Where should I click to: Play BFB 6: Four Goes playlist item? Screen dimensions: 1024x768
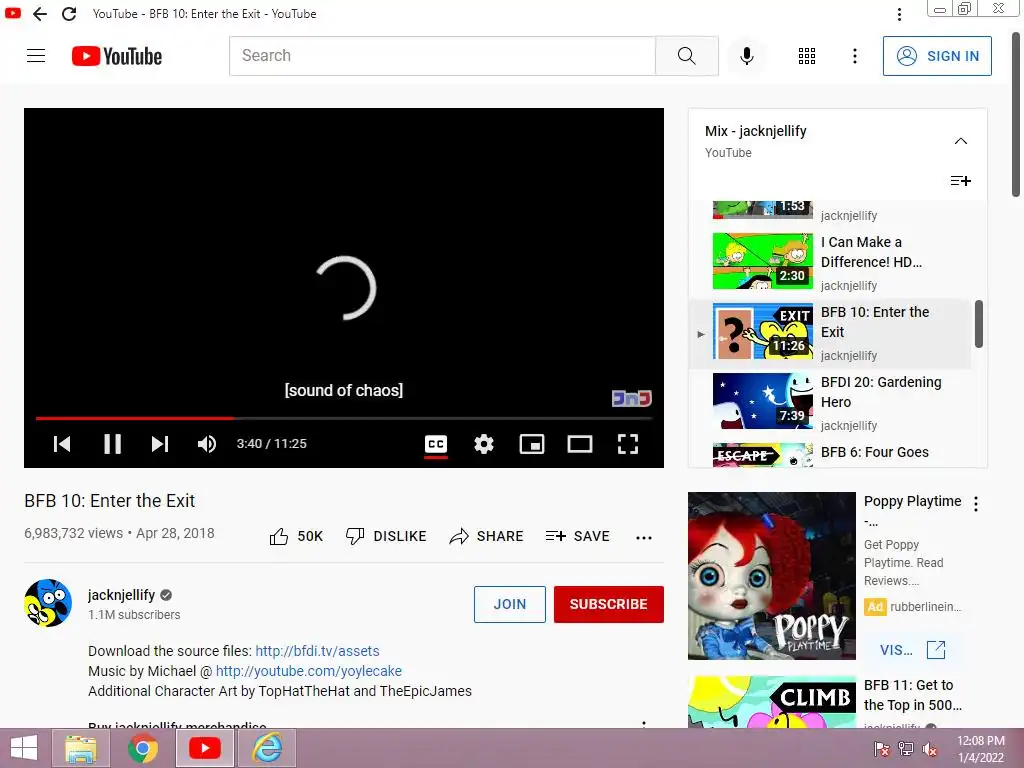tap(829, 454)
